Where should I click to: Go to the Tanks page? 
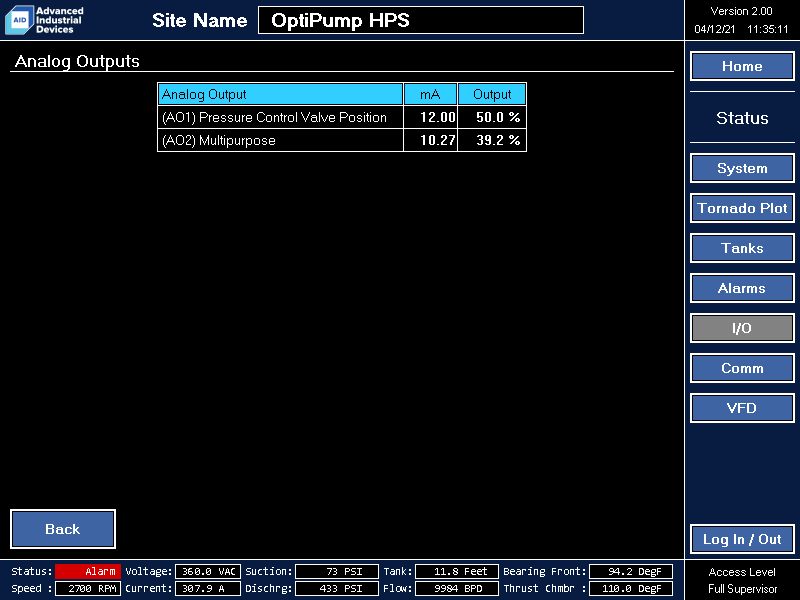pos(742,248)
